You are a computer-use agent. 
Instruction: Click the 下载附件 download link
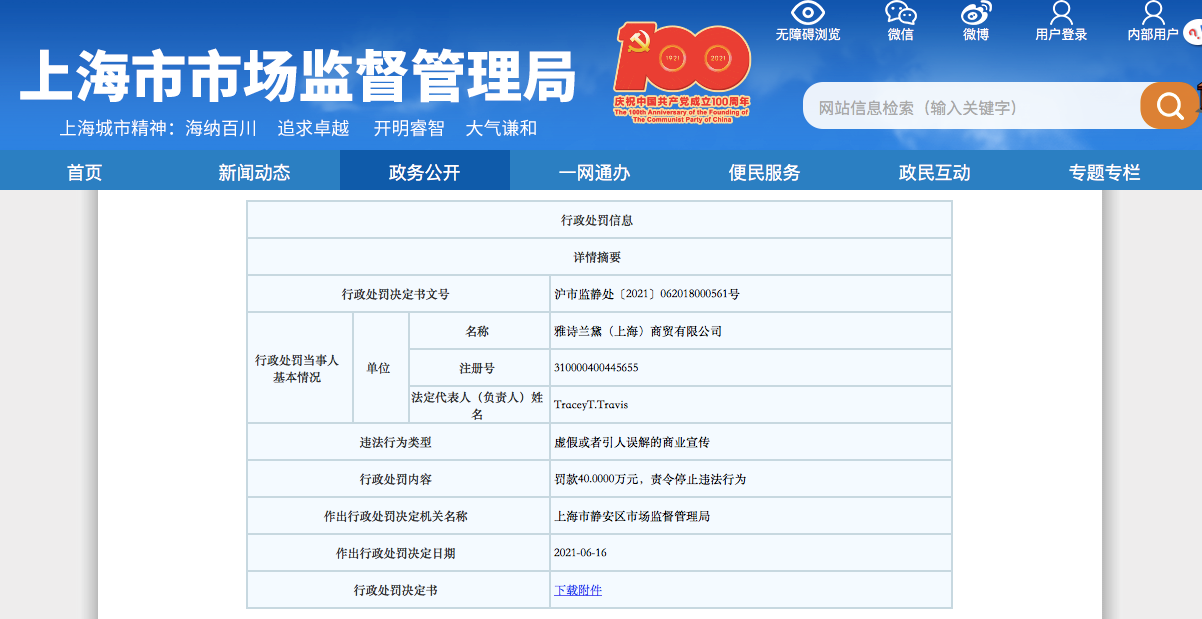[x=578, y=590]
